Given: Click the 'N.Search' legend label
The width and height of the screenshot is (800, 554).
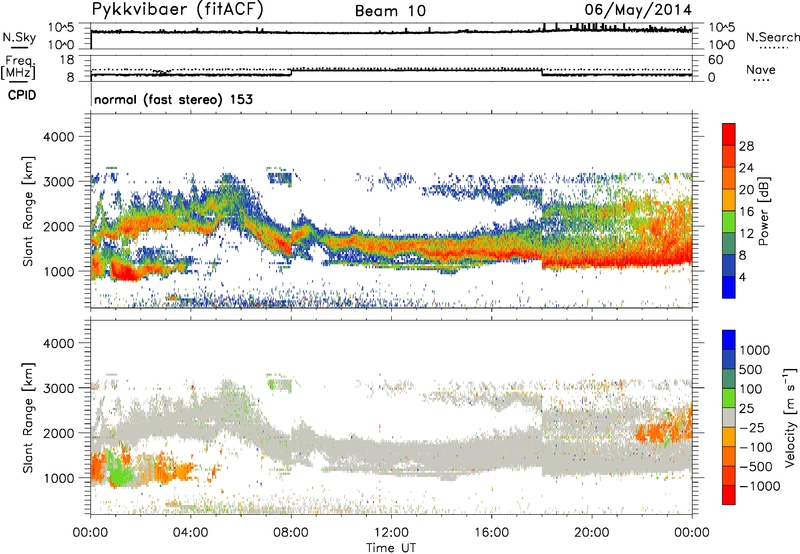Looking at the screenshot, I should click(x=773, y=37).
